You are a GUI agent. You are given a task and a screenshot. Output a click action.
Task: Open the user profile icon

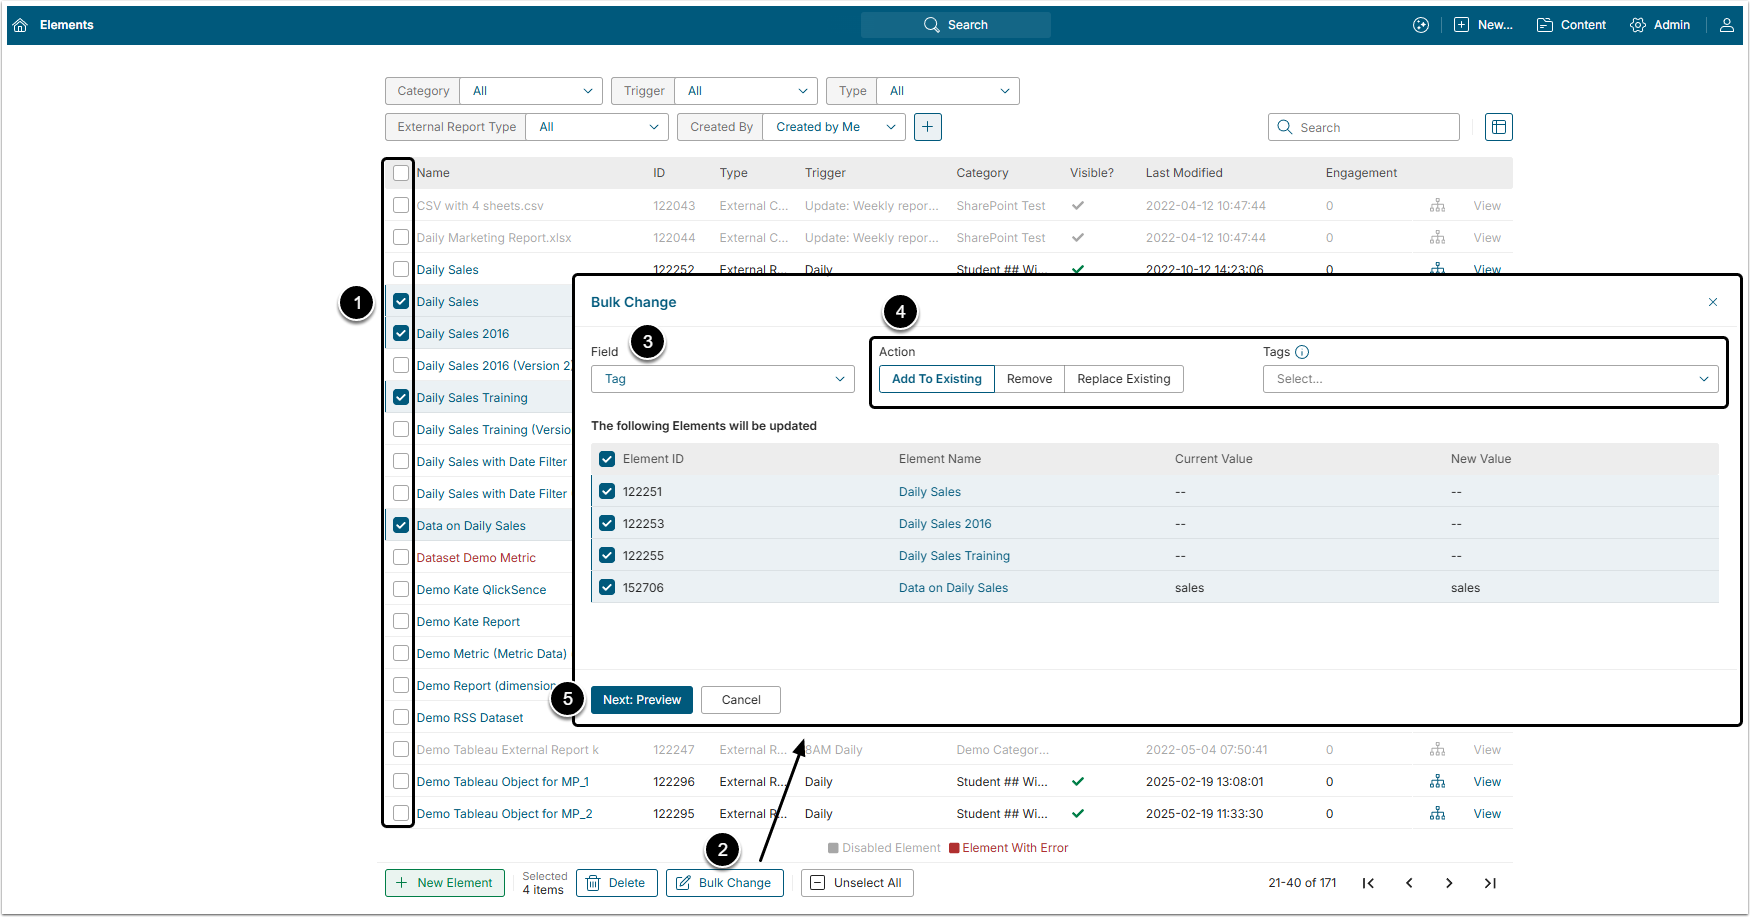click(1726, 25)
